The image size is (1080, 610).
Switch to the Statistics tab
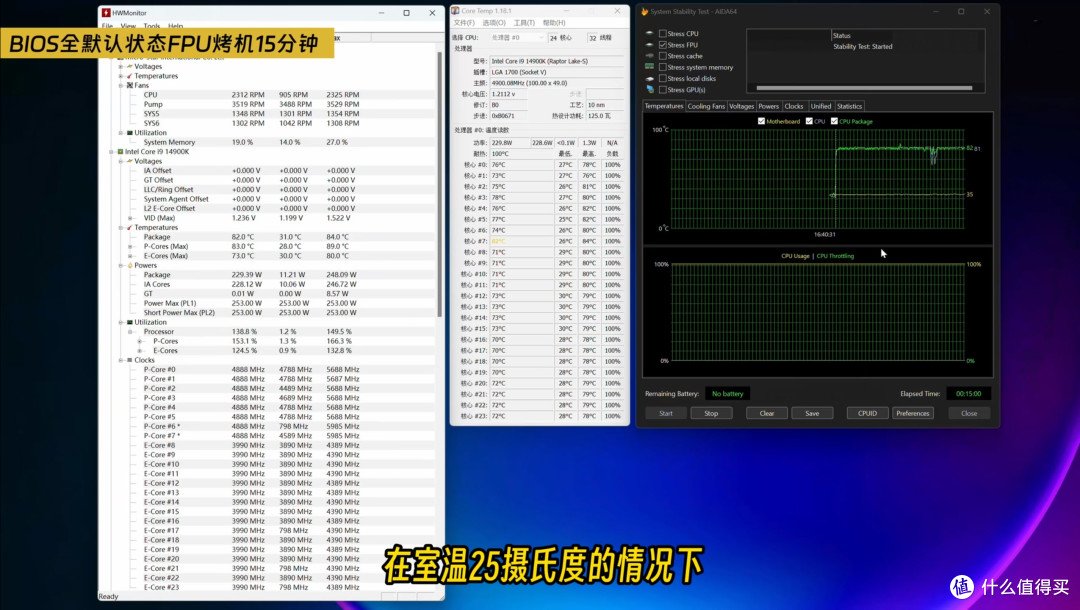[849, 106]
